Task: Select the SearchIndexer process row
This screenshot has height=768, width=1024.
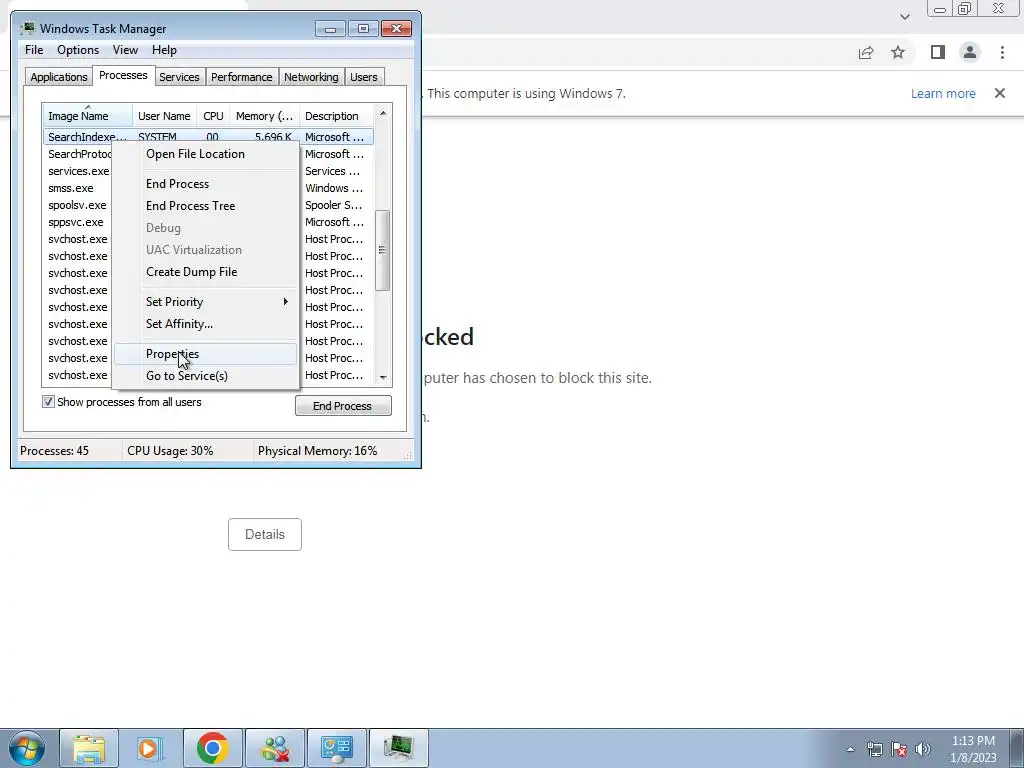Action: [x=208, y=137]
